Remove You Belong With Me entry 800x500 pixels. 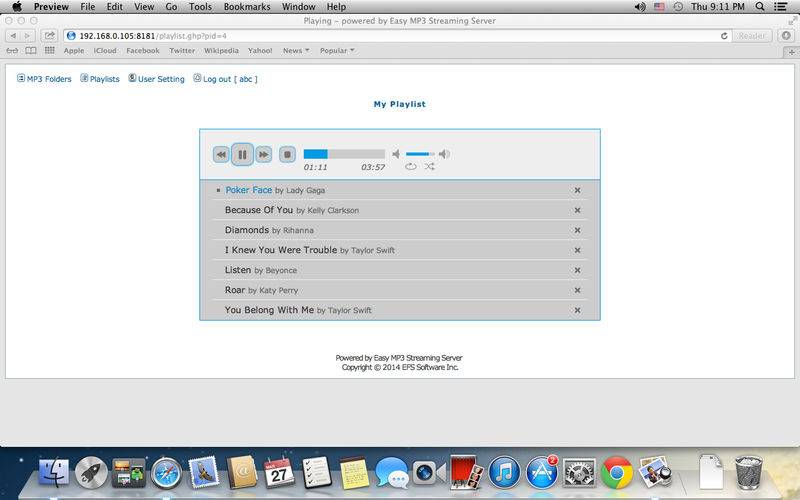[577, 310]
